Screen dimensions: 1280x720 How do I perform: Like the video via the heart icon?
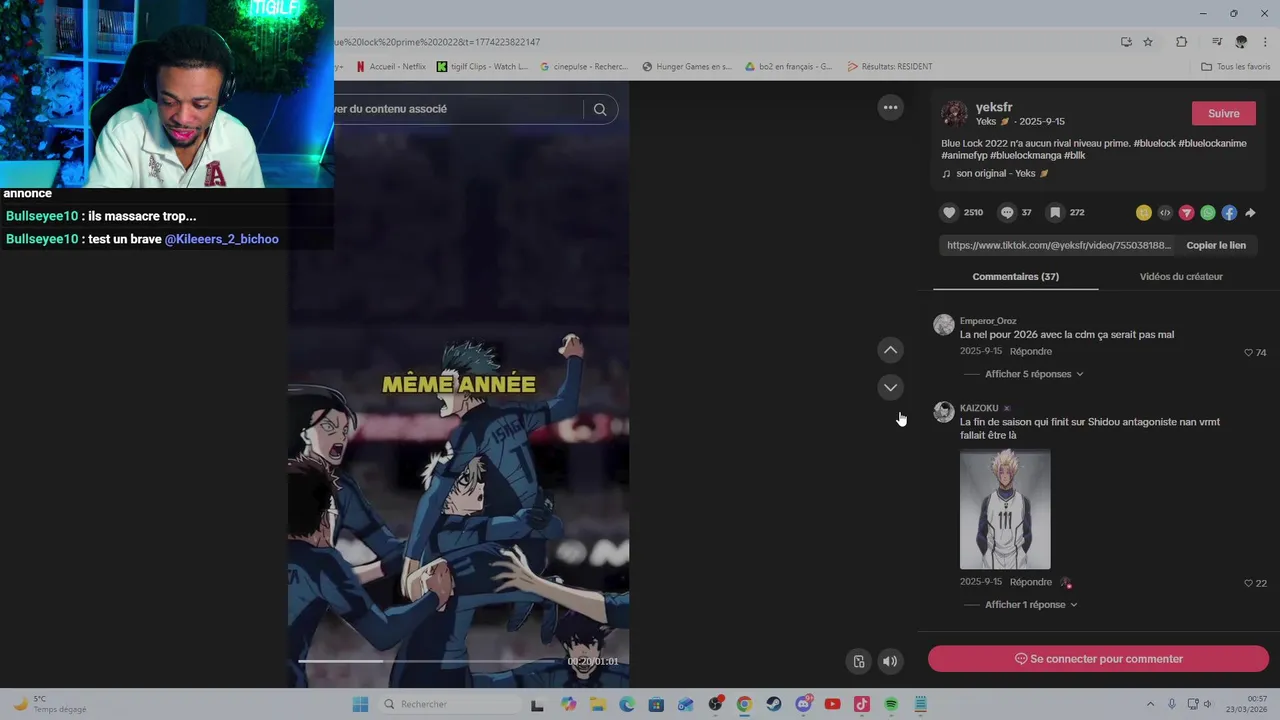949,212
